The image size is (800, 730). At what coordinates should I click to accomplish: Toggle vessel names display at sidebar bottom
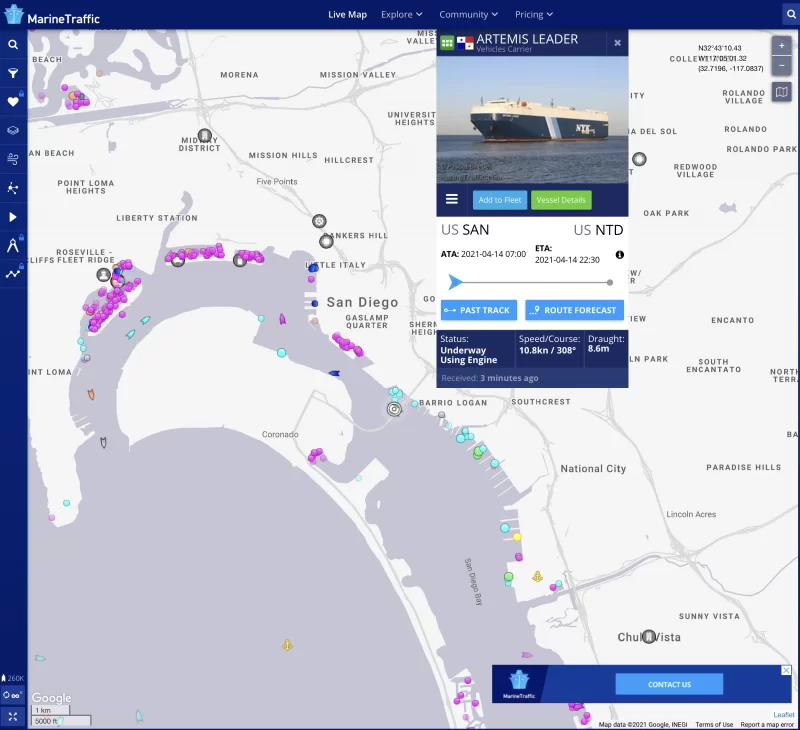pyautogui.click(x=13, y=695)
